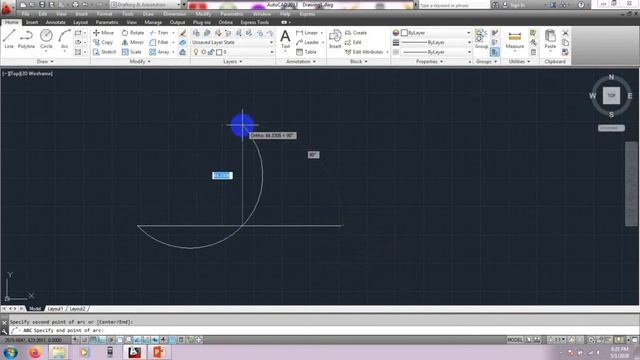Expand the Annotation panel
640x360 pixels.
pos(301,62)
